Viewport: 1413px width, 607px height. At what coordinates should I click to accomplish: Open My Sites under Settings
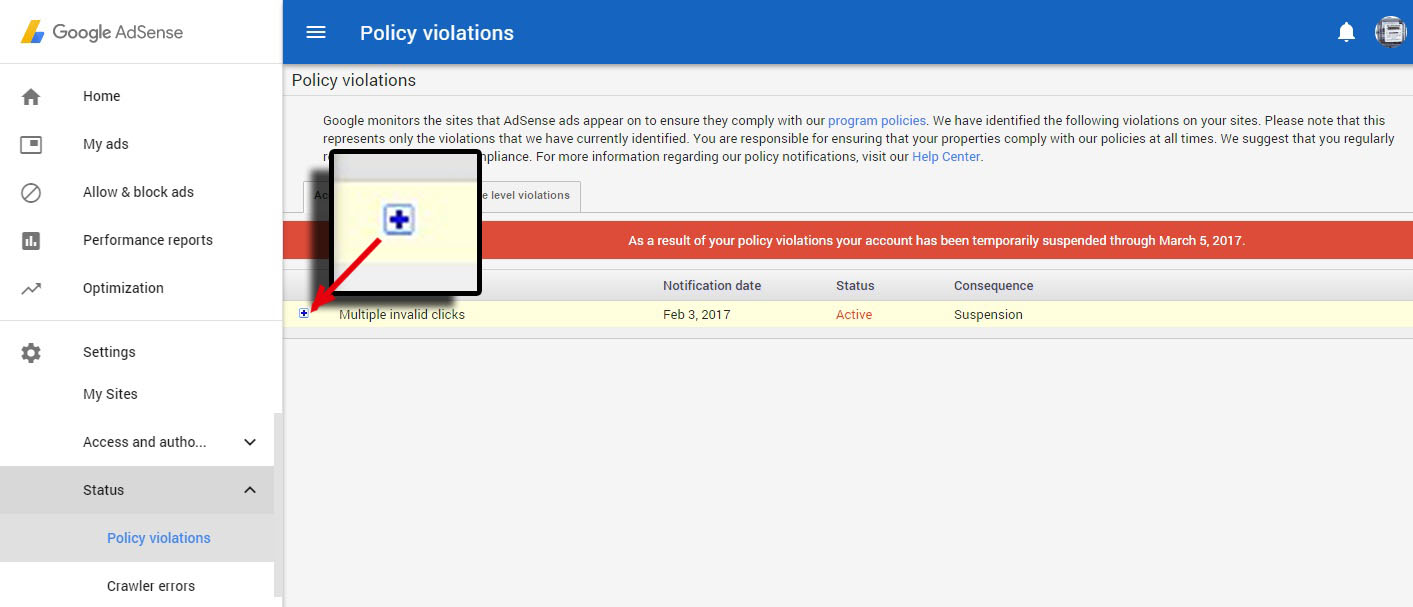(110, 394)
